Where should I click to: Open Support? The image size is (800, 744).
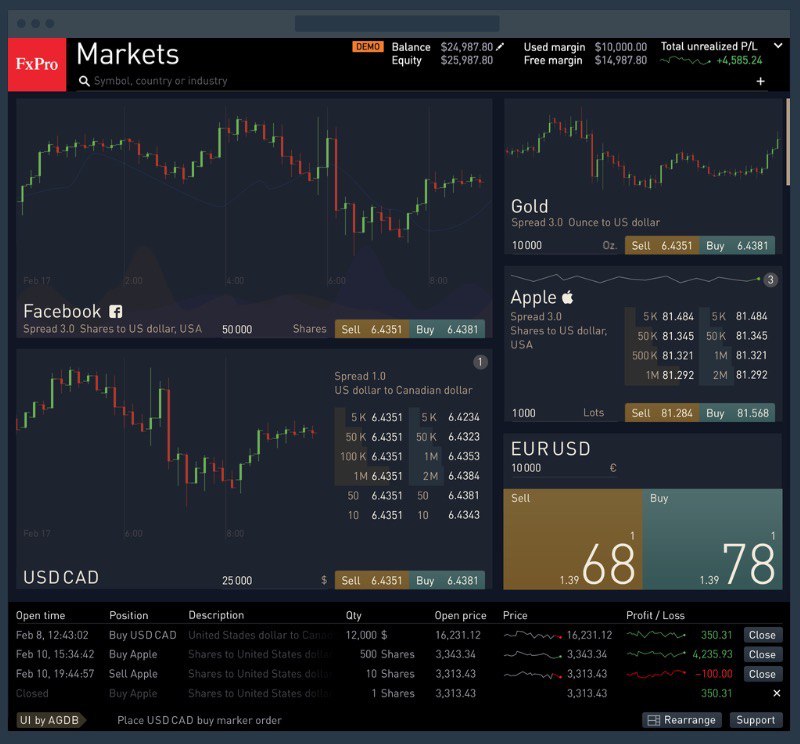click(756, 720)
